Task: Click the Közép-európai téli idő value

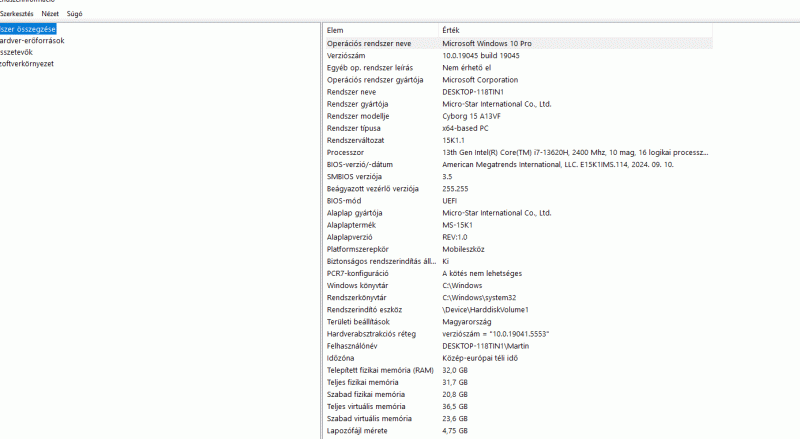Action: coord(480,358)
